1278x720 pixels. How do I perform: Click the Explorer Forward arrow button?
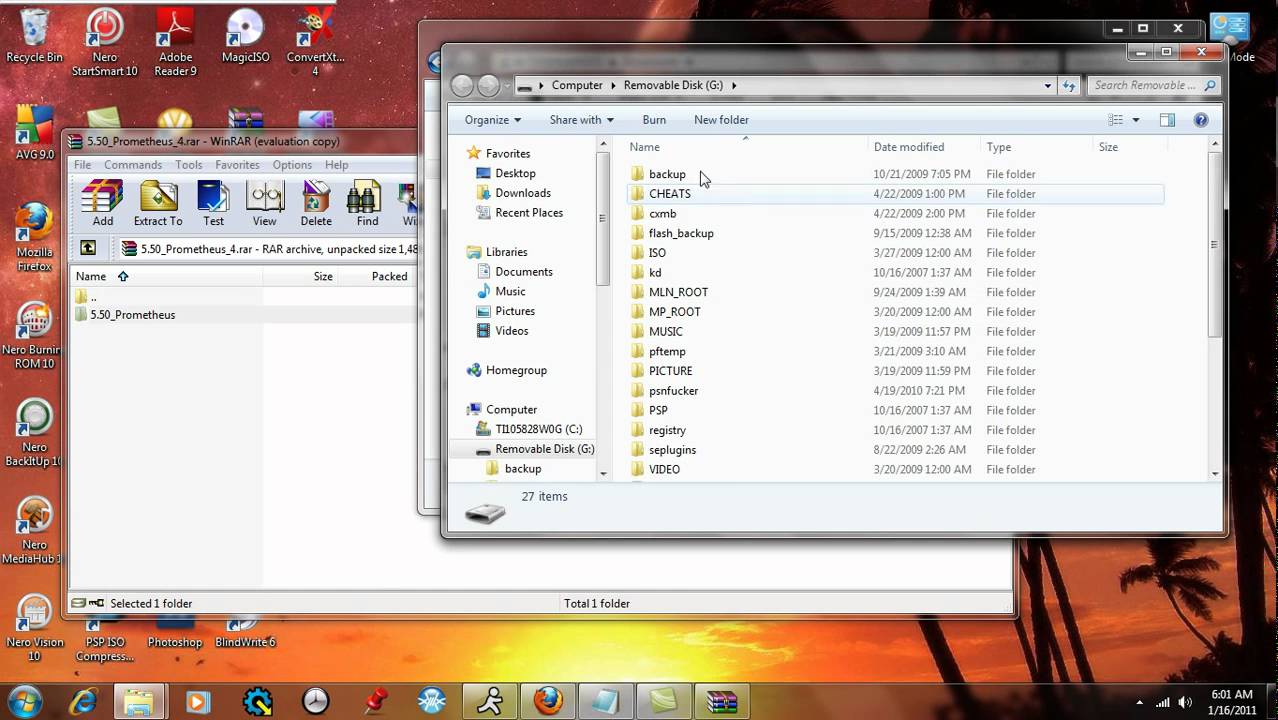(x=488, y=85)
